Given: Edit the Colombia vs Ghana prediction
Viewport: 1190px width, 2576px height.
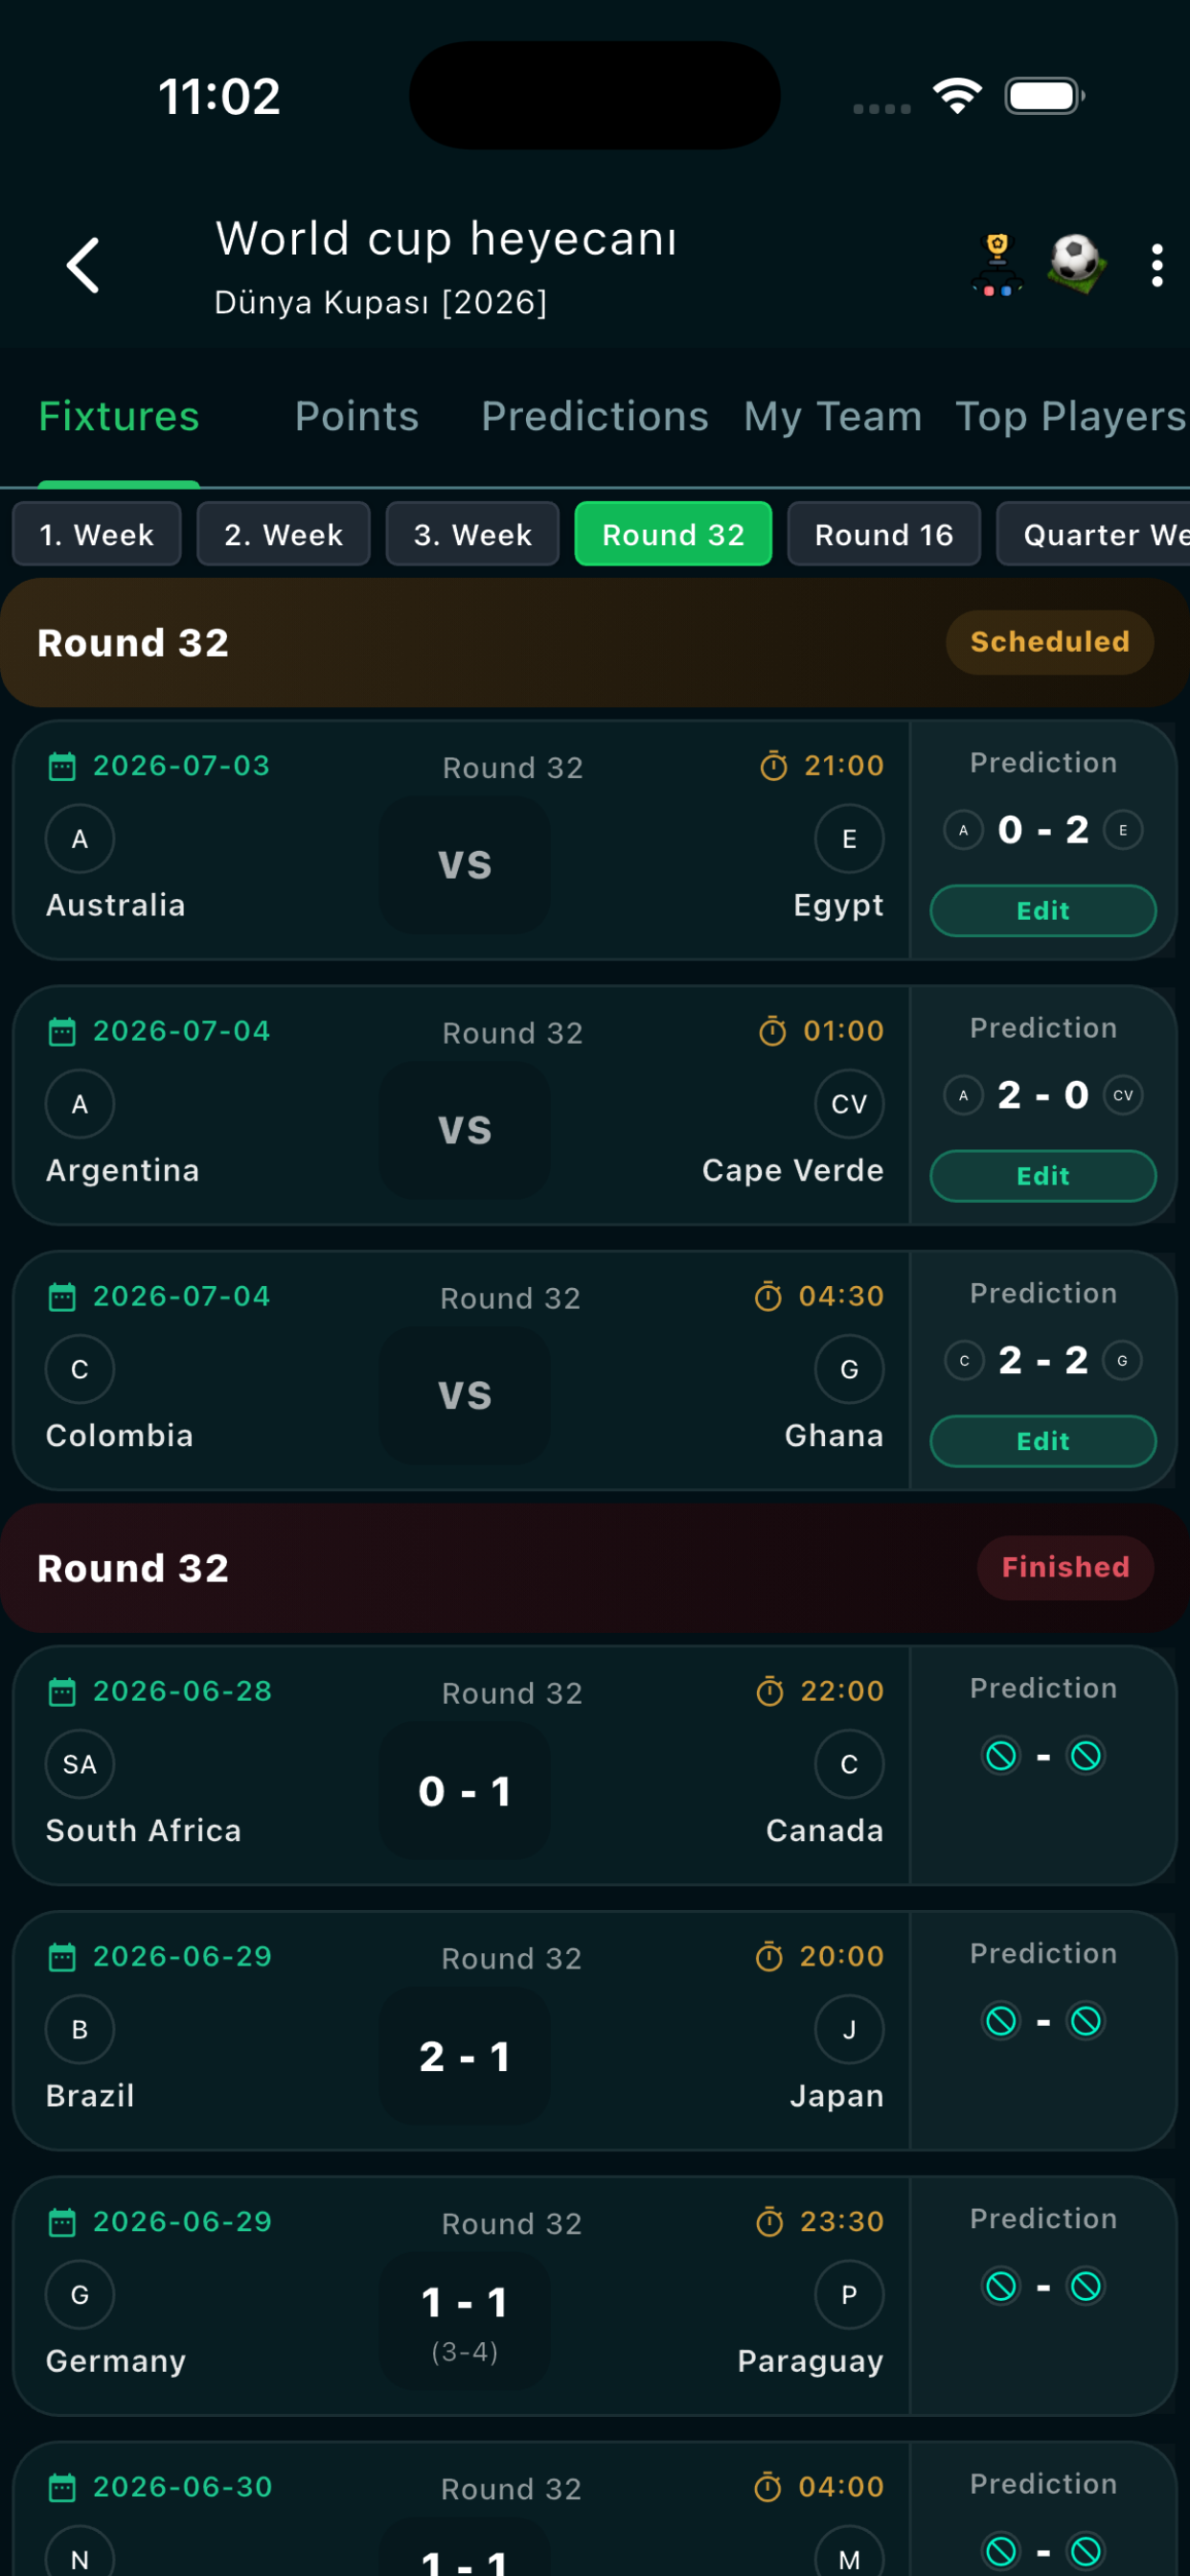Looking at the screenshot, I should pyautogui.click(x=1043, y=1441).
